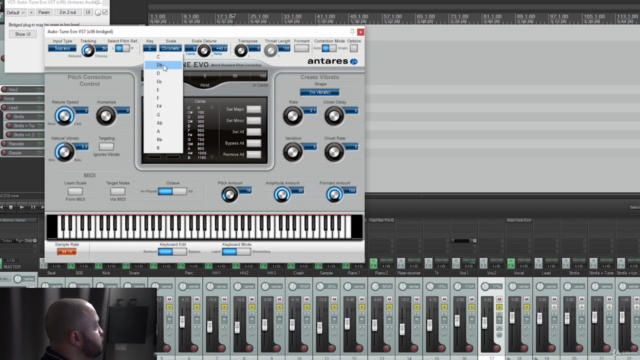Click the Show UI button
Screen dimensions: 640x360
(x=23, y=34)
